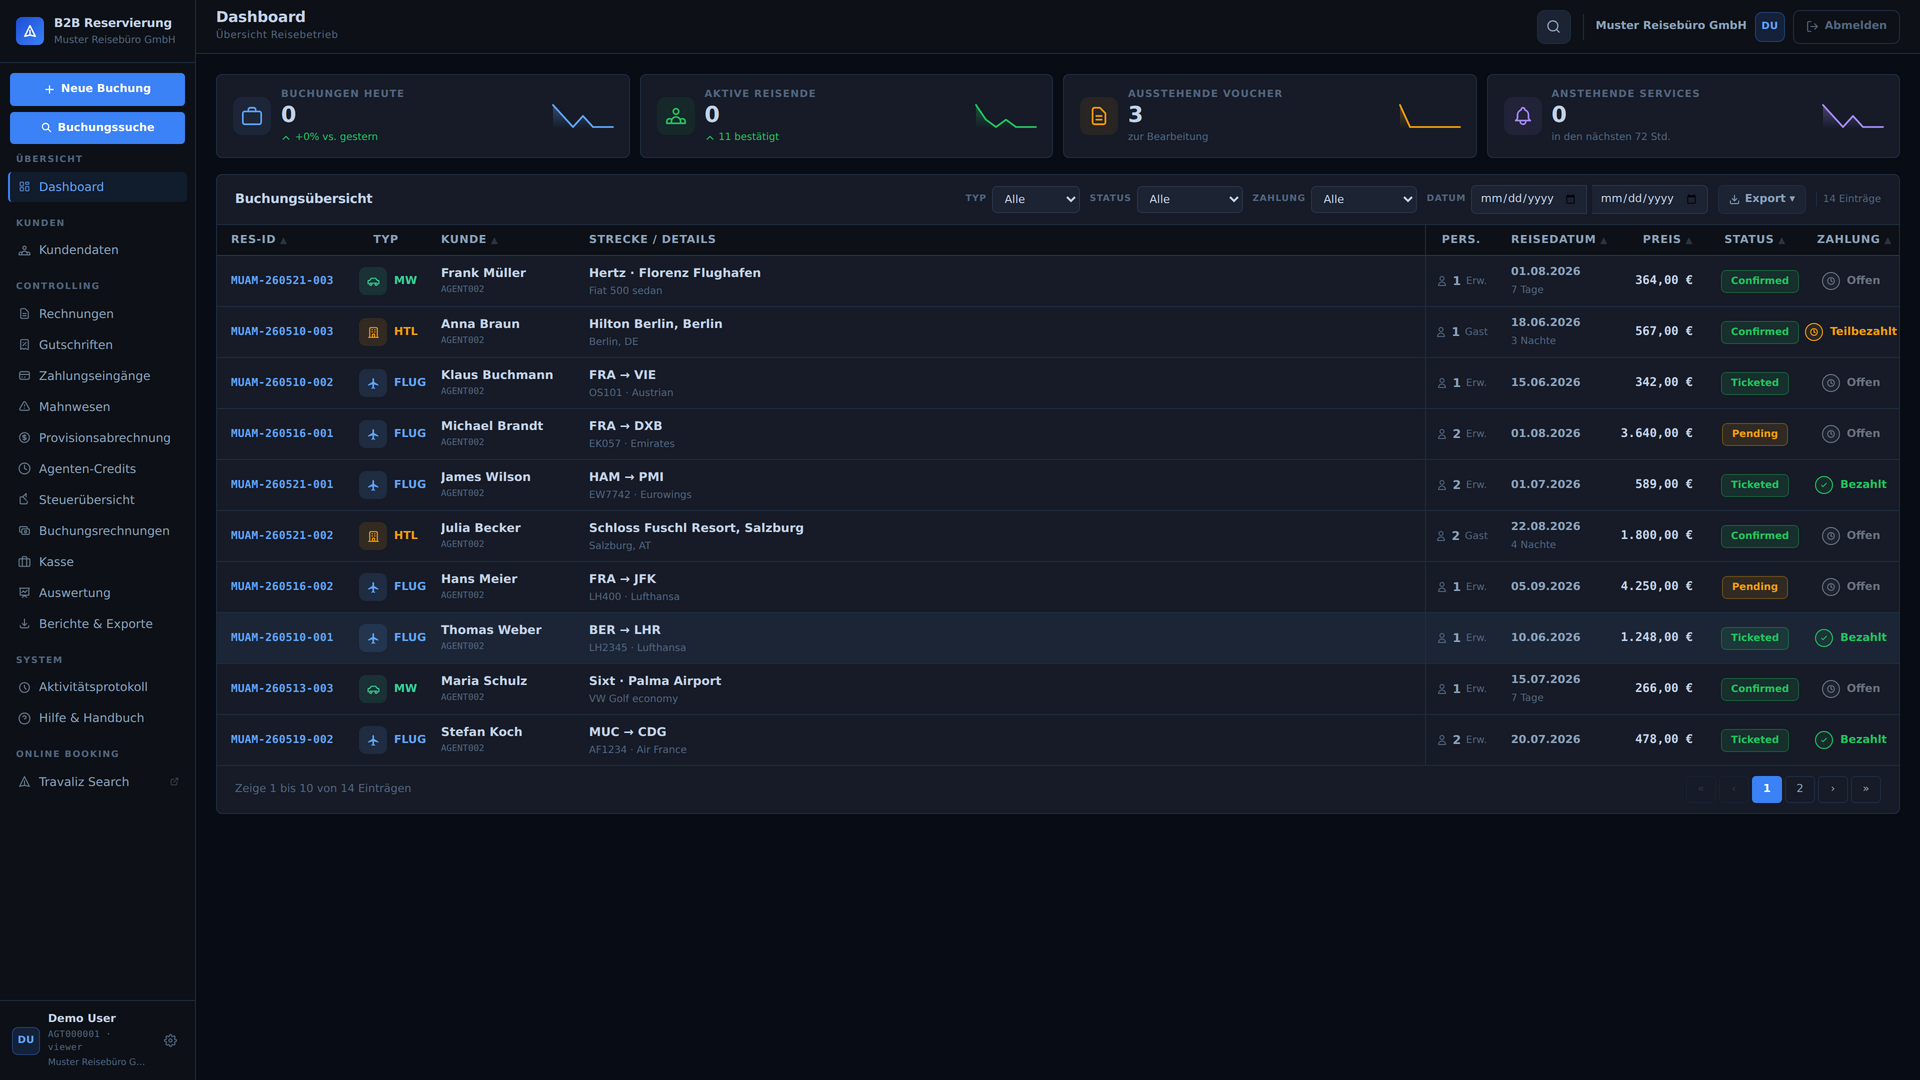Open the Status filter dropdown

pyautogui.click(x=1189, y=199)
